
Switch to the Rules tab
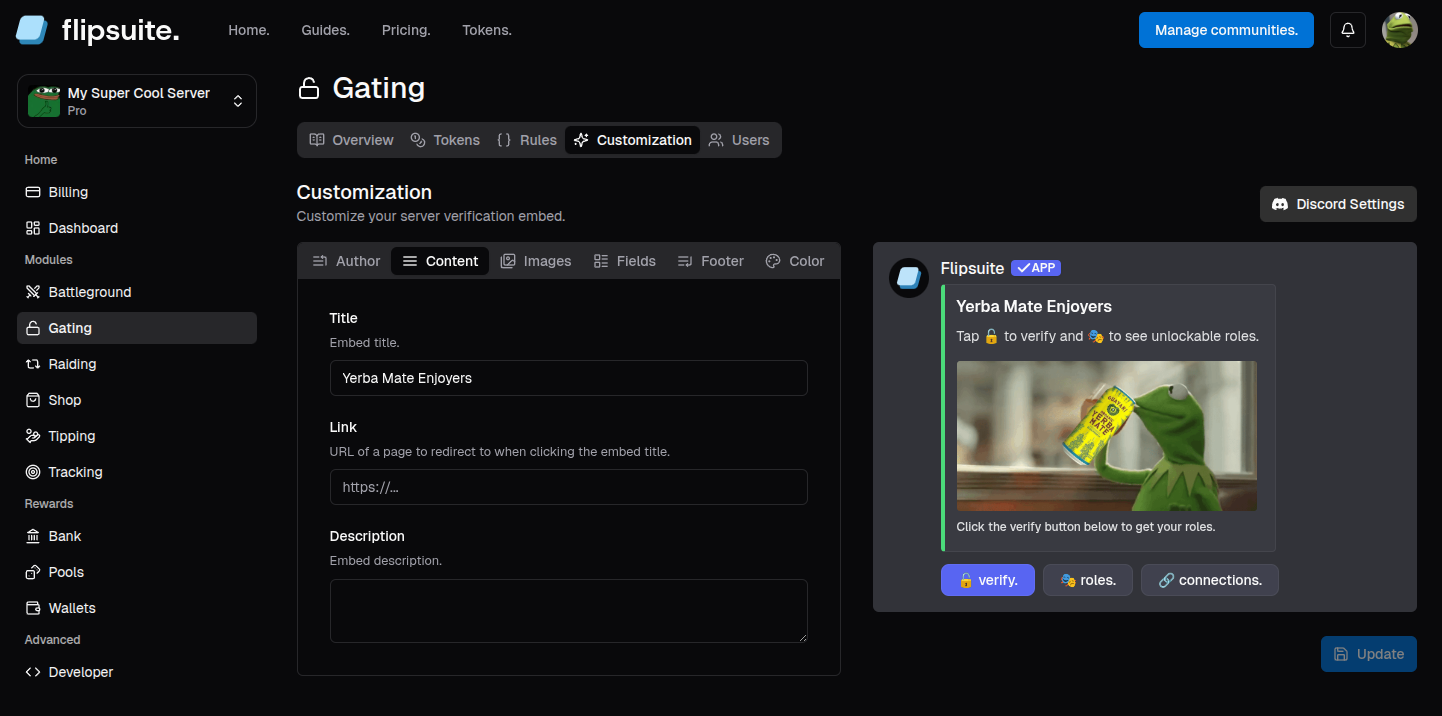point(526,140)
